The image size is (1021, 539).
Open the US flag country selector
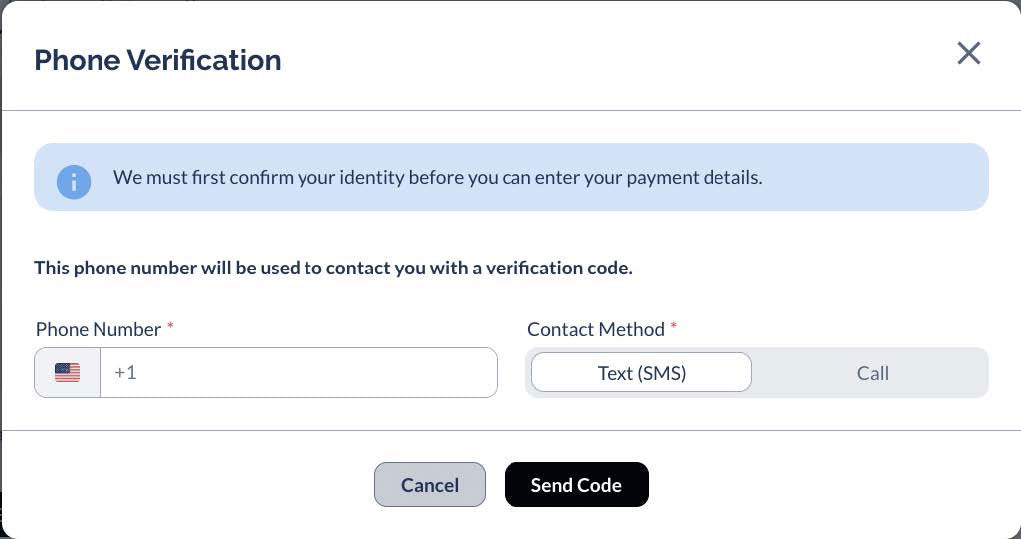click(68, 373)
